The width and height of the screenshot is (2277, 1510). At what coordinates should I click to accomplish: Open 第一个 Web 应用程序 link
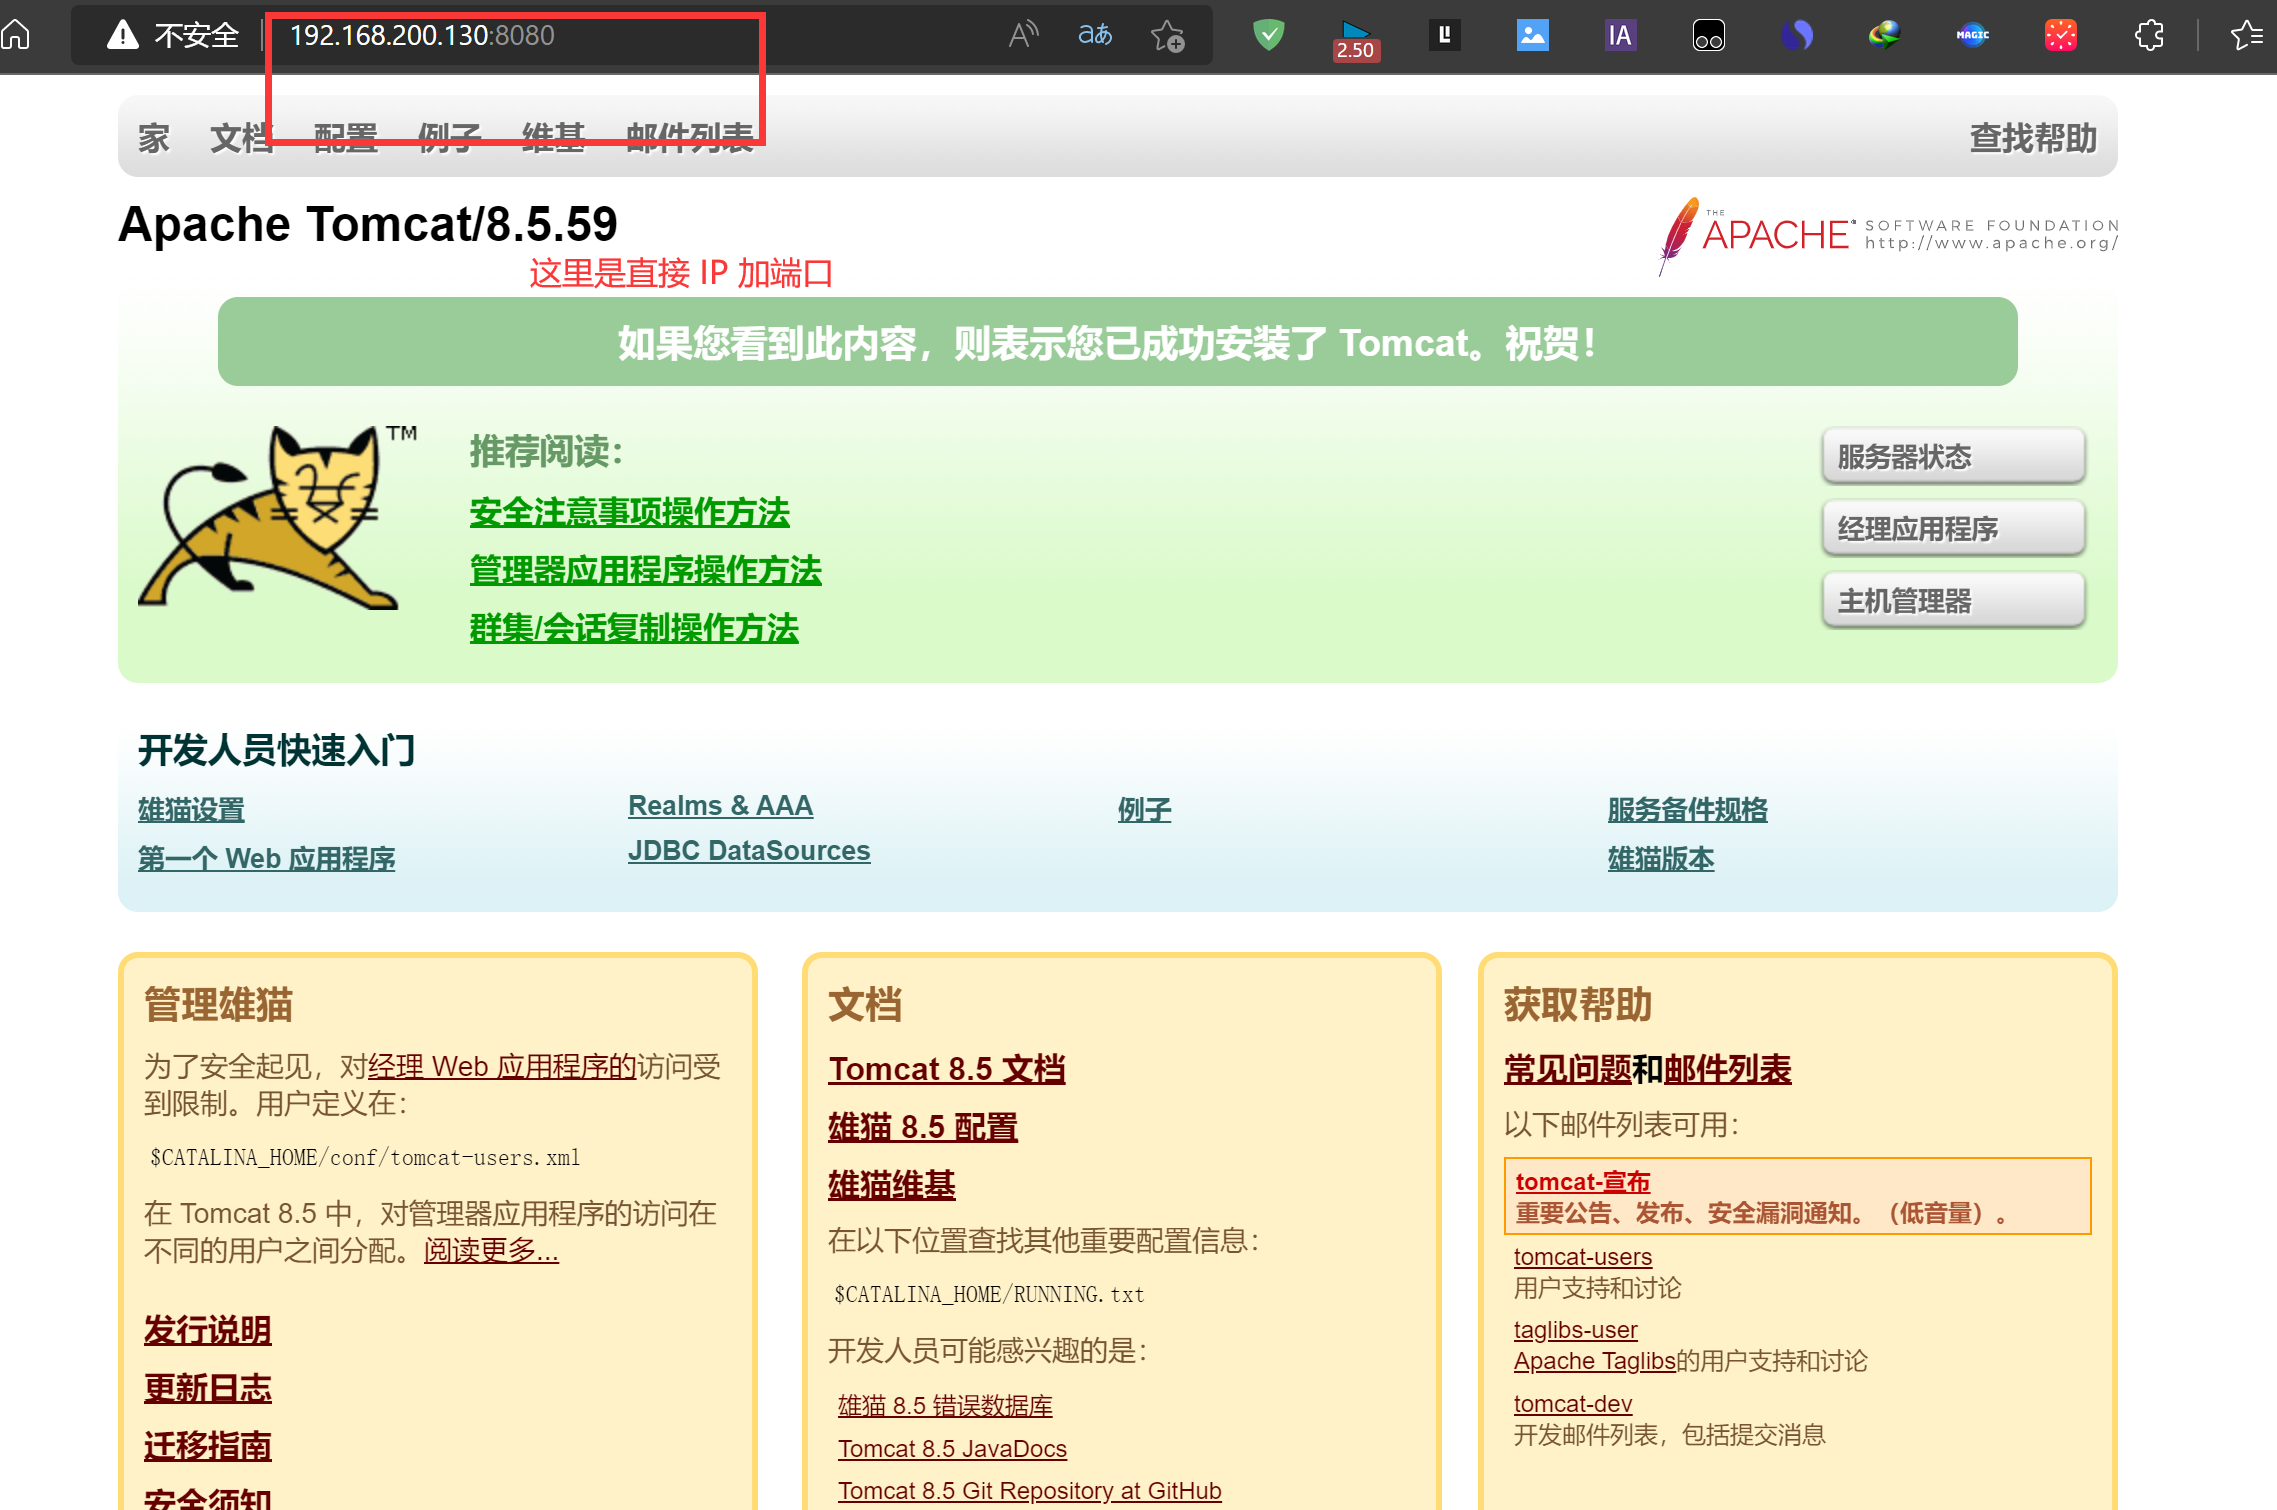[x=266, y=858]
